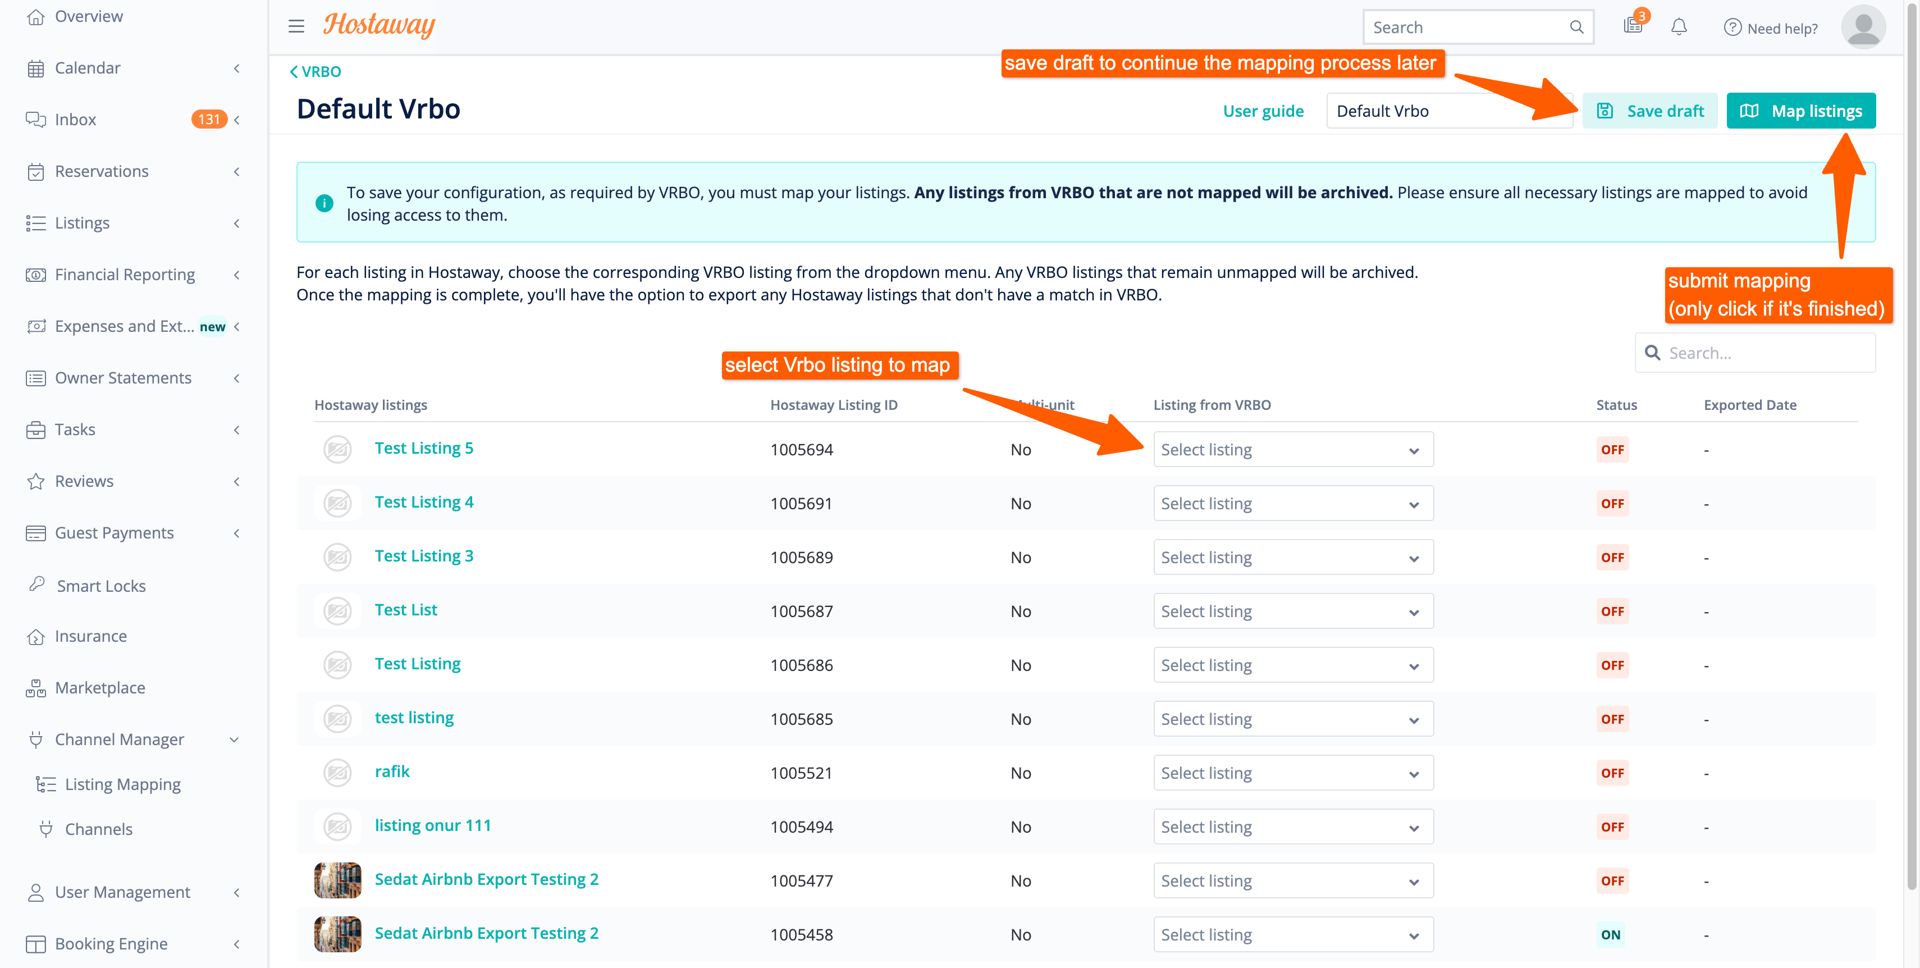Click the Hostaway logo
The image size is (1920, 968).
(x=379, y=25)
